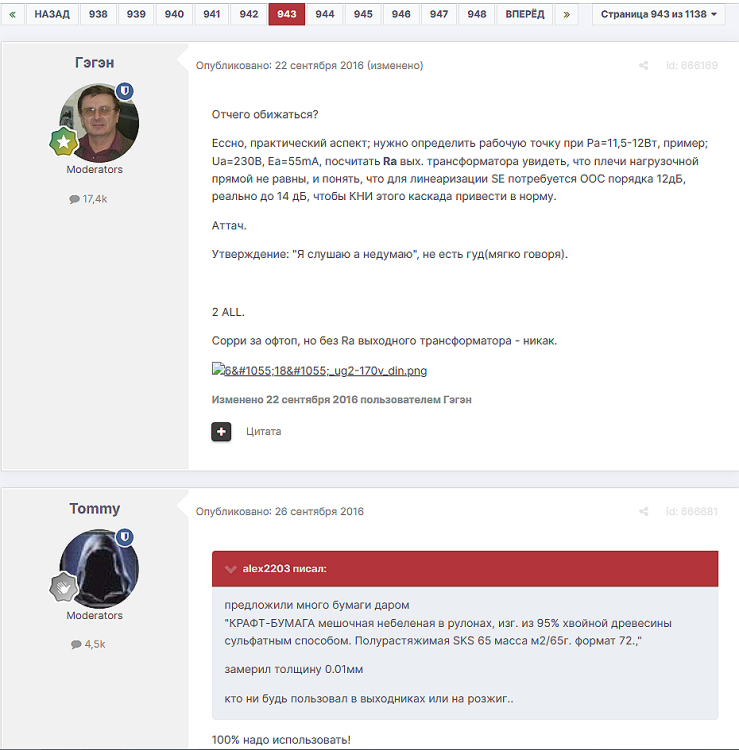Click the ВПЕРЁД next page button
This screenshot has height=750, width=739.
[x=525, y=15]
